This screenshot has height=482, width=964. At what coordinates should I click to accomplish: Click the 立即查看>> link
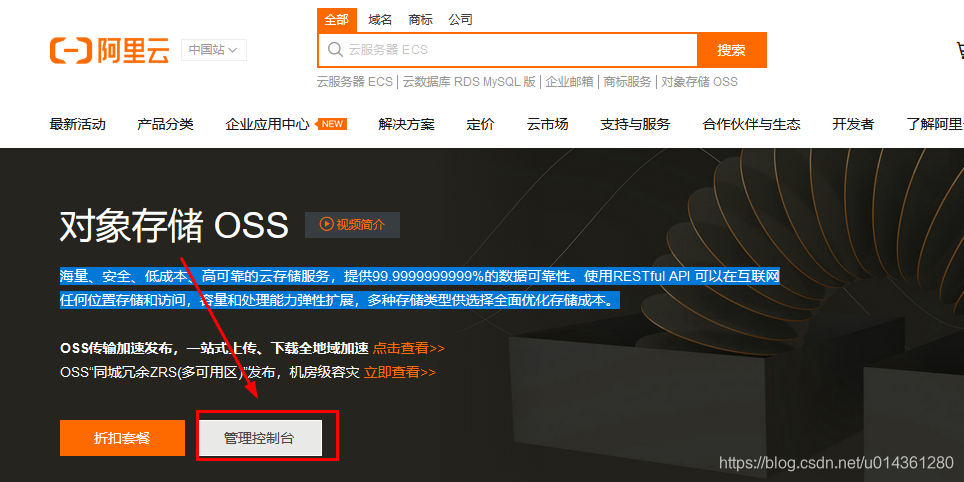click(400, 372)
